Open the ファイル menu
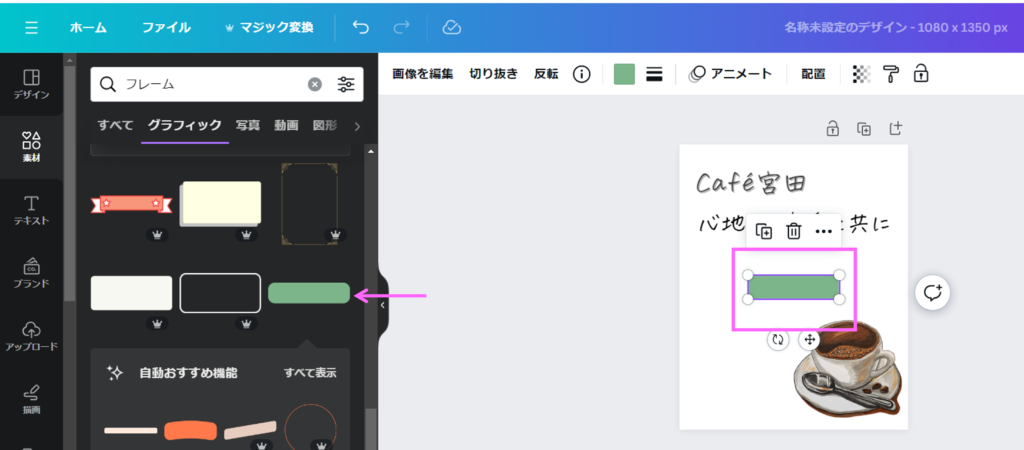Image resolution: width=1024 pixels, height=450 pixels. tap(166, 27)
